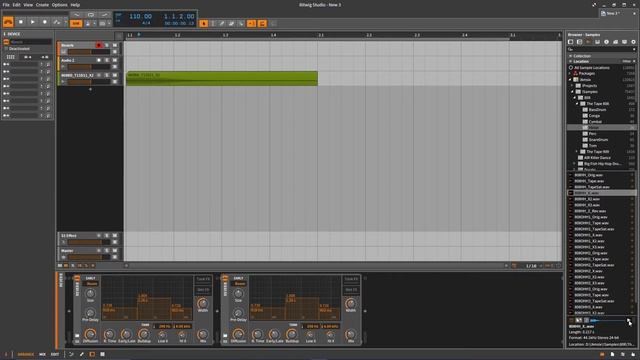Select the Knife tool
Viewport: 640px width, 360px height.
tap(241, 24)
